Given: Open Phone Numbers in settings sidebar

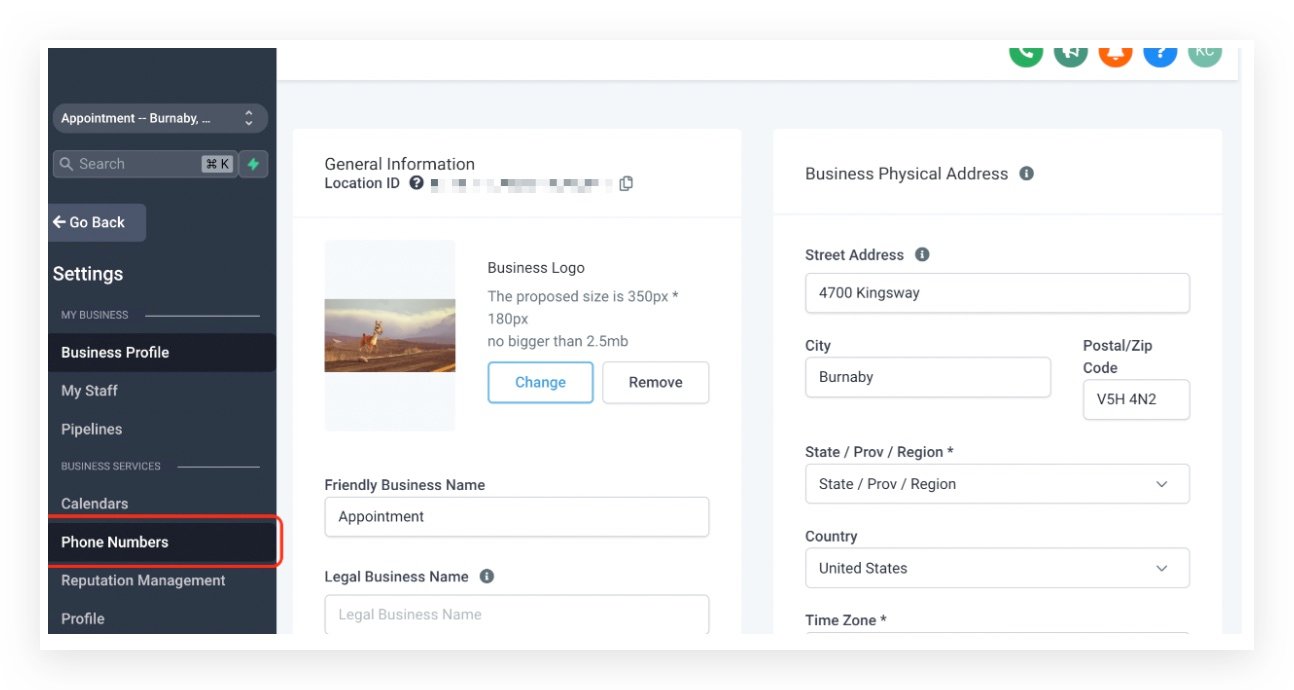Looking at the screenshot, I should point(115,542).
